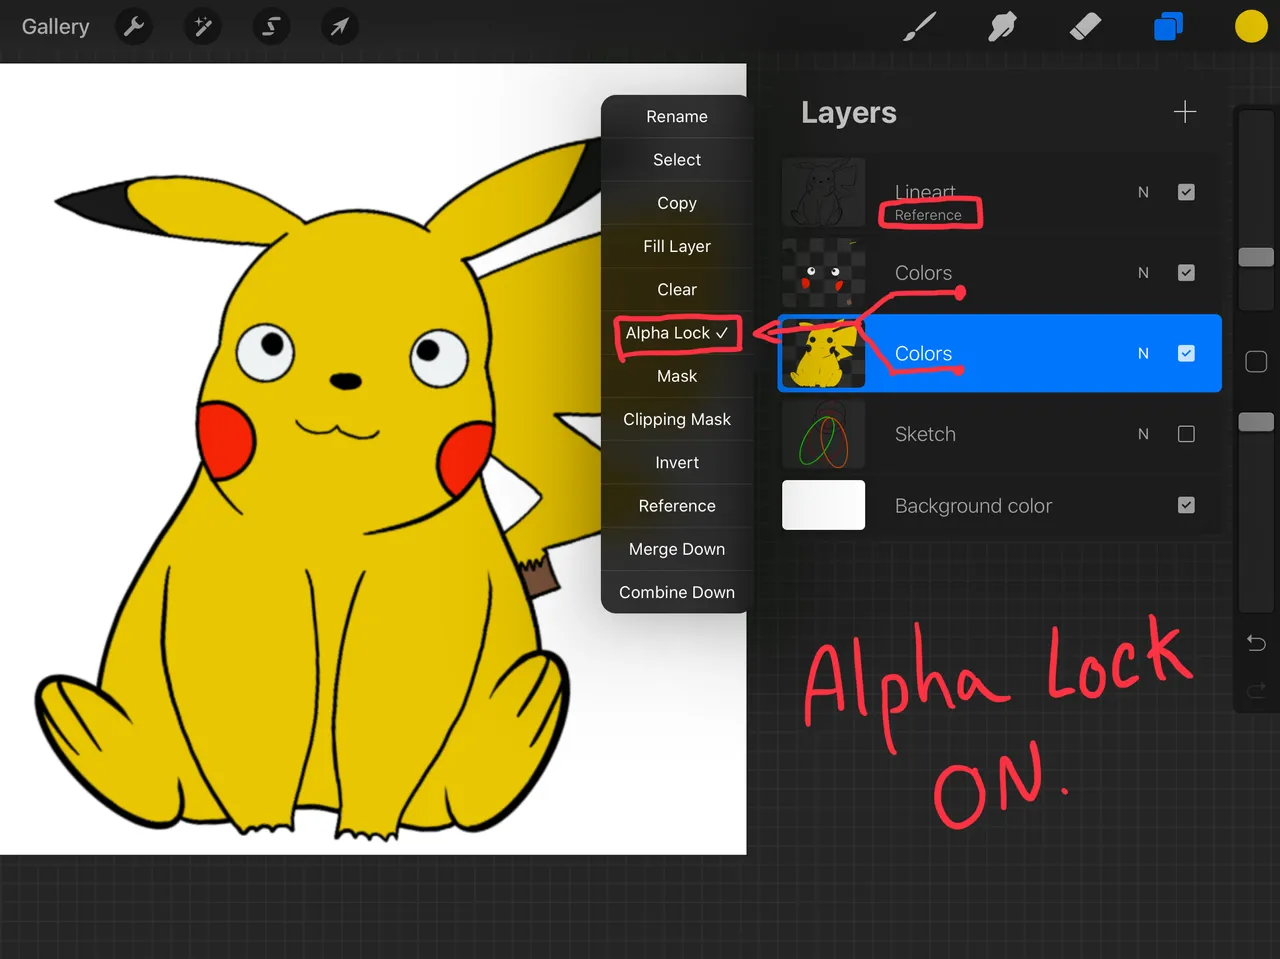Toggle the Layers panel icon

[1168, 27]
